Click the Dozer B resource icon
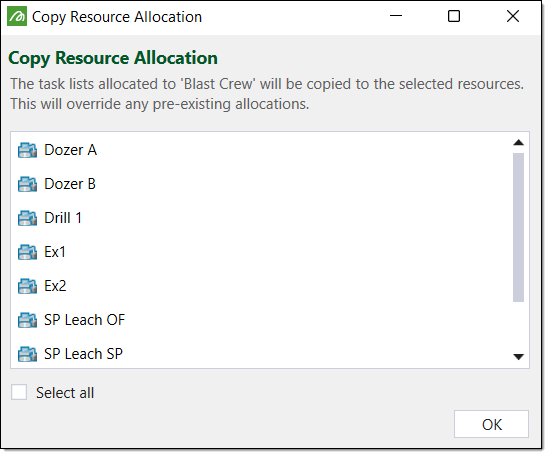Viewport: 548px width, 455px height. tap(27, 184)
